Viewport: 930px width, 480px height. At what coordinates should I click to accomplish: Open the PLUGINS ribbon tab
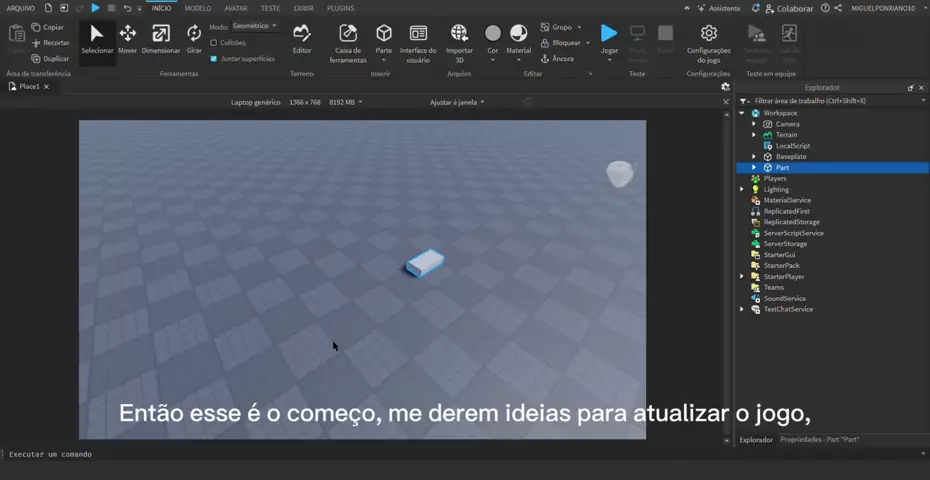click(340, 8)
